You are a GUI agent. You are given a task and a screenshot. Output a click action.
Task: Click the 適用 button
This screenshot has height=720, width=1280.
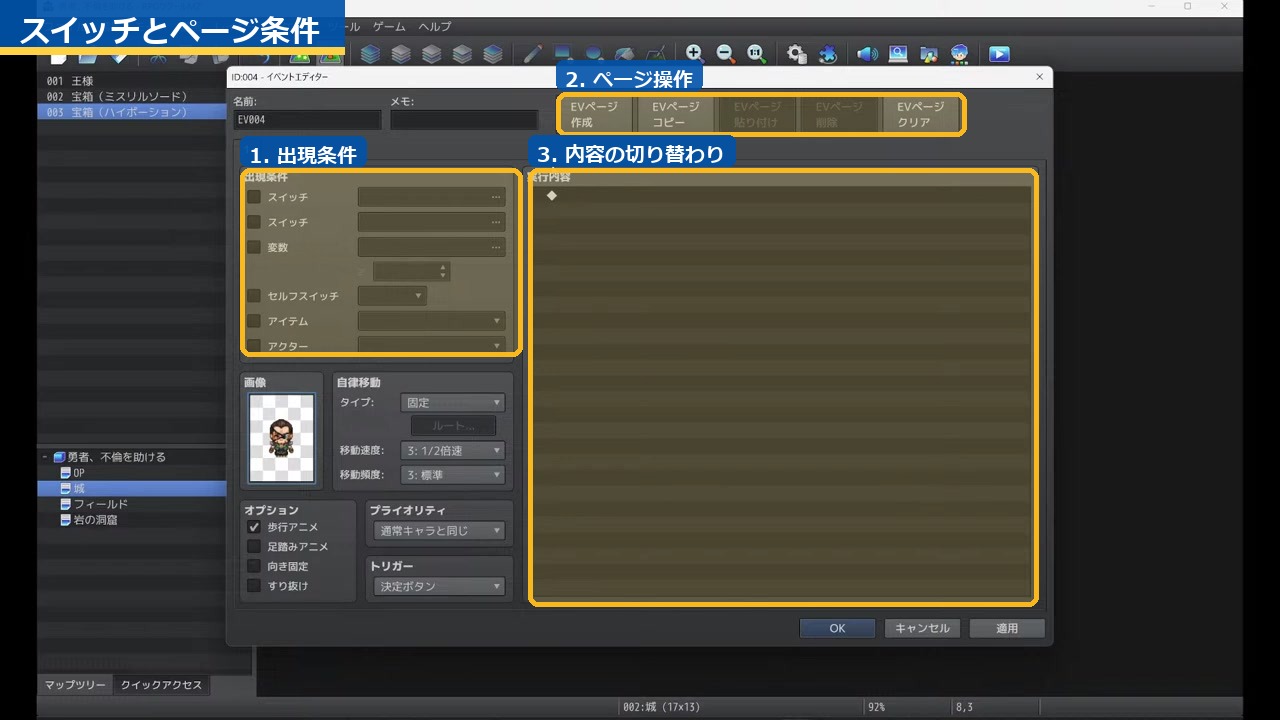point(1007,628)
